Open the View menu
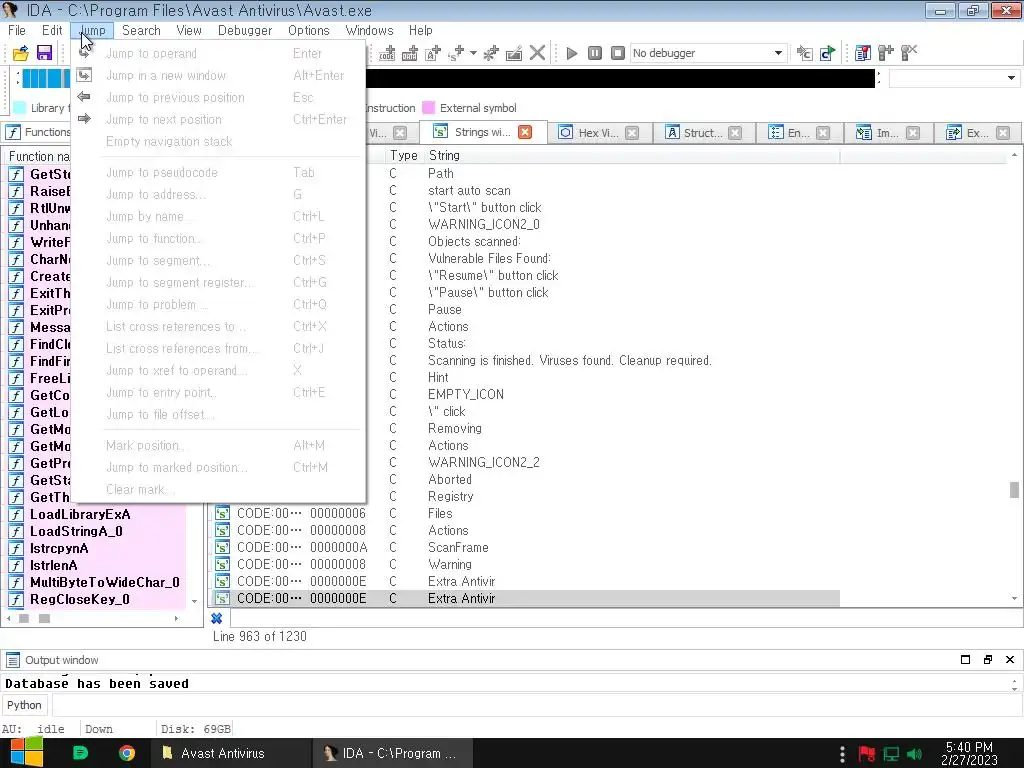Viewport: 1024px width, 768px height. 189,31
